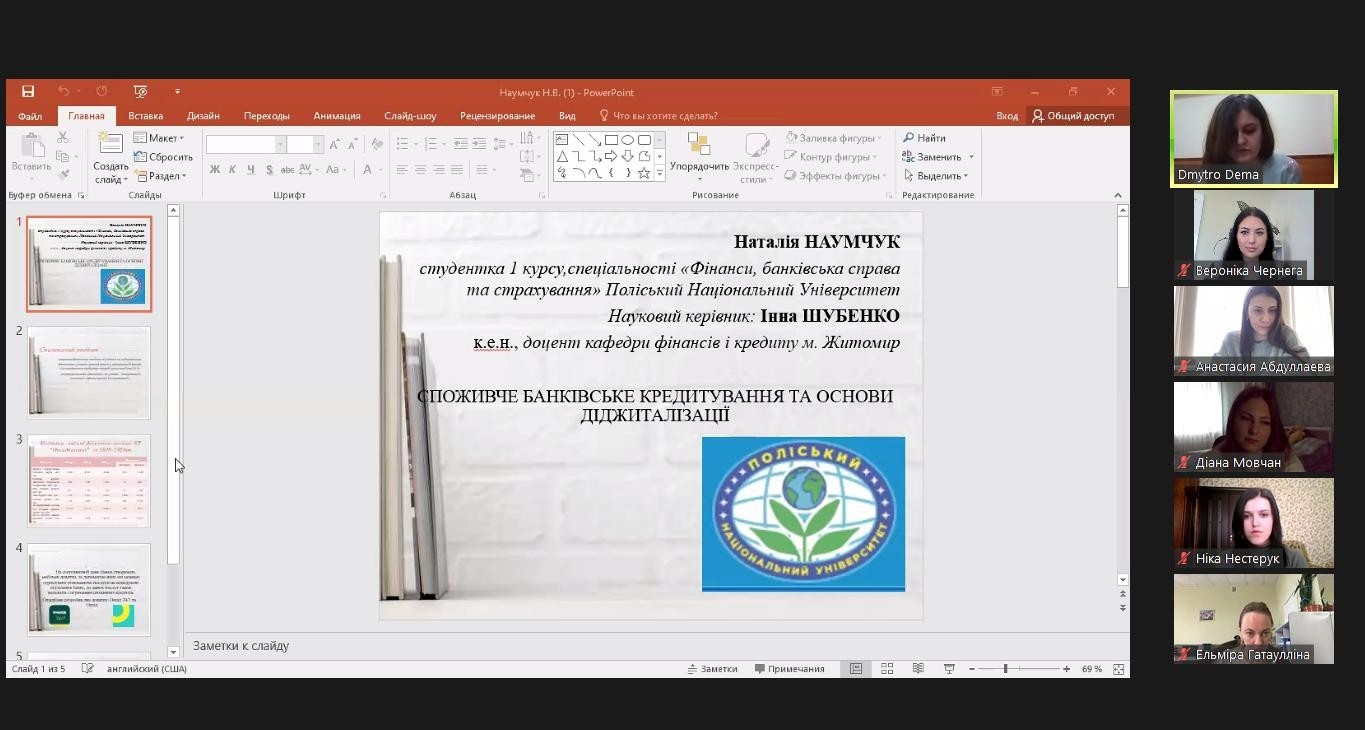This screenshot has height=730, width=1365.
Task: Switch to Slide Sorter view
Action: click(887, 669)
